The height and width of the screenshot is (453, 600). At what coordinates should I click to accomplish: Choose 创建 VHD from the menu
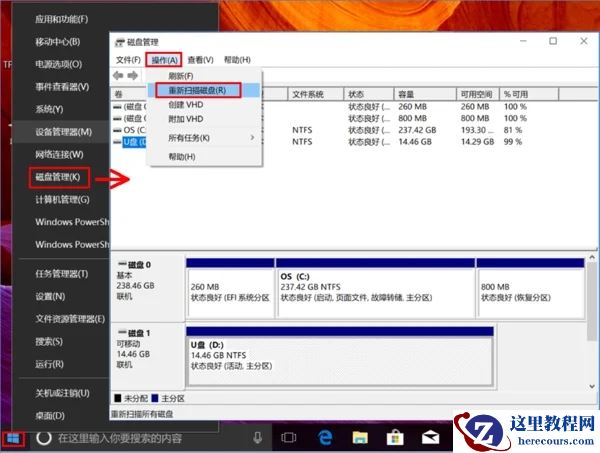coord(205,104)
